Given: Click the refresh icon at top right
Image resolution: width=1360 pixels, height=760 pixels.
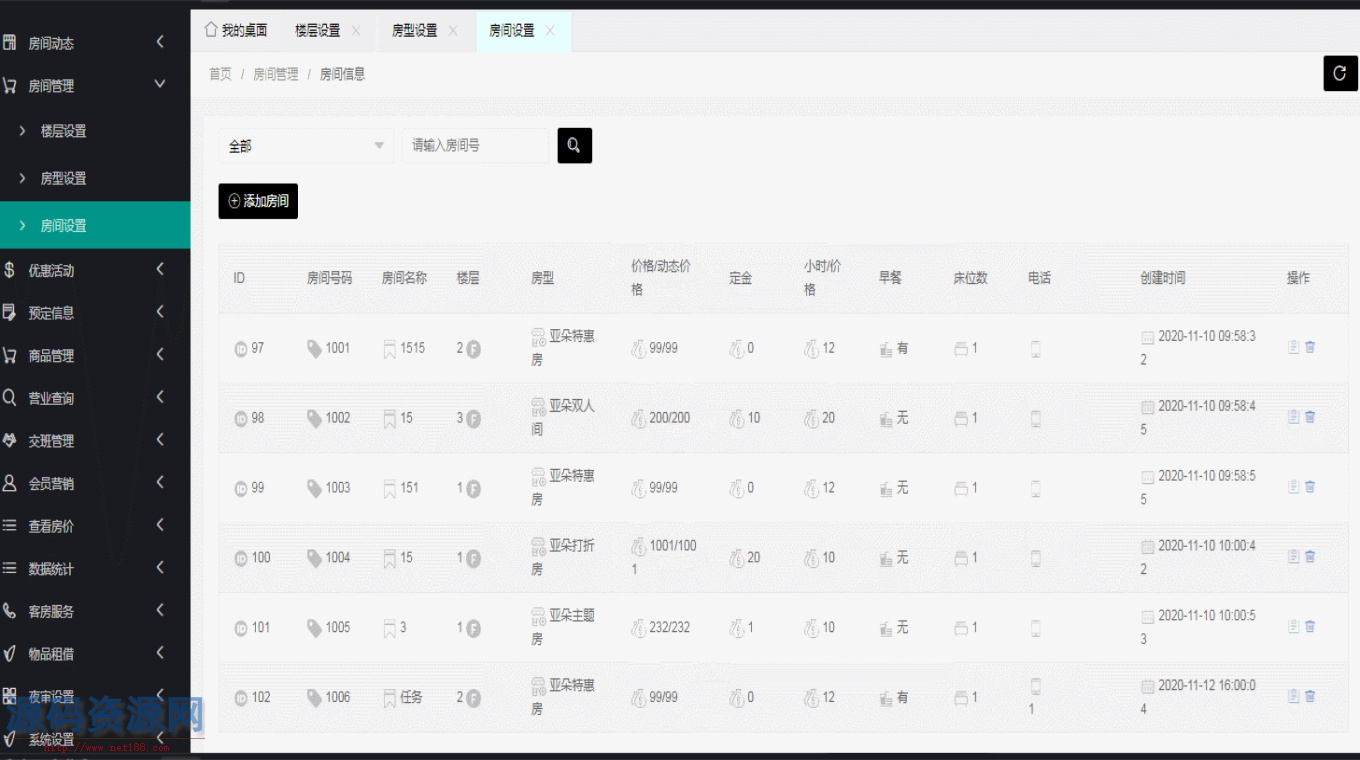Looking at the screenshot, I should (x=1340, y=73).
